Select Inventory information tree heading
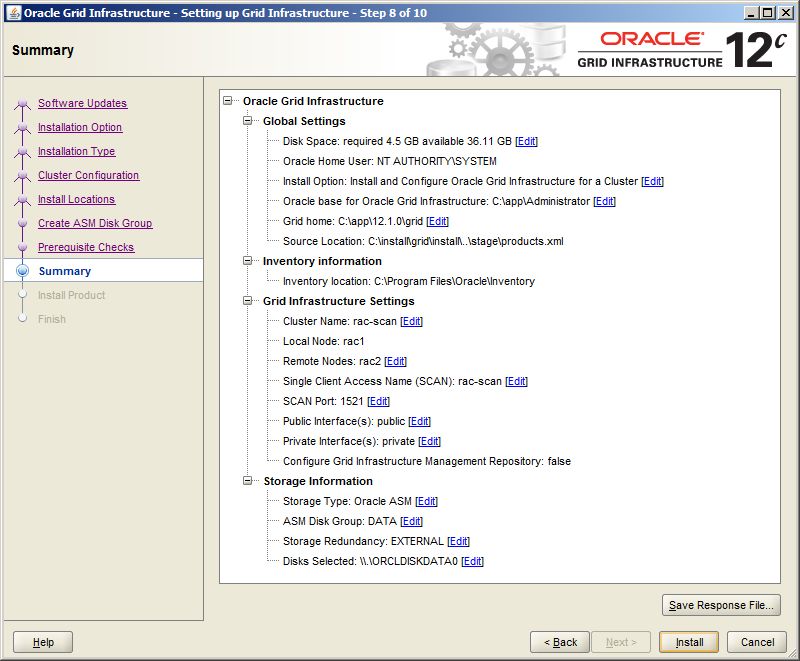The width and height of the screenshot is (800, 661). 322,261
